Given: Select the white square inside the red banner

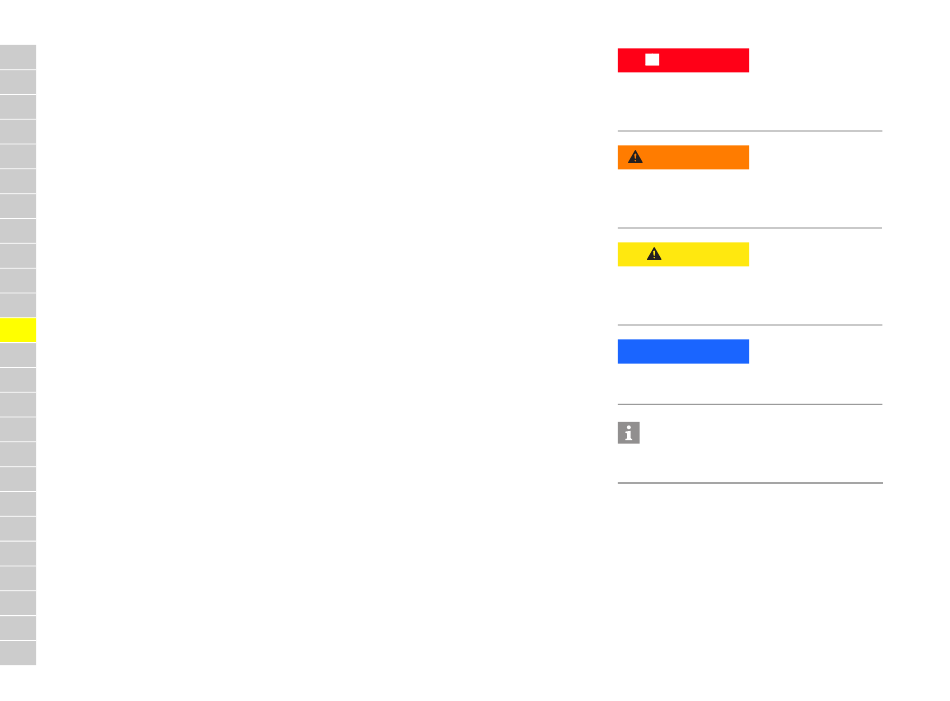Looking at the screenshot, I should 652,59.
